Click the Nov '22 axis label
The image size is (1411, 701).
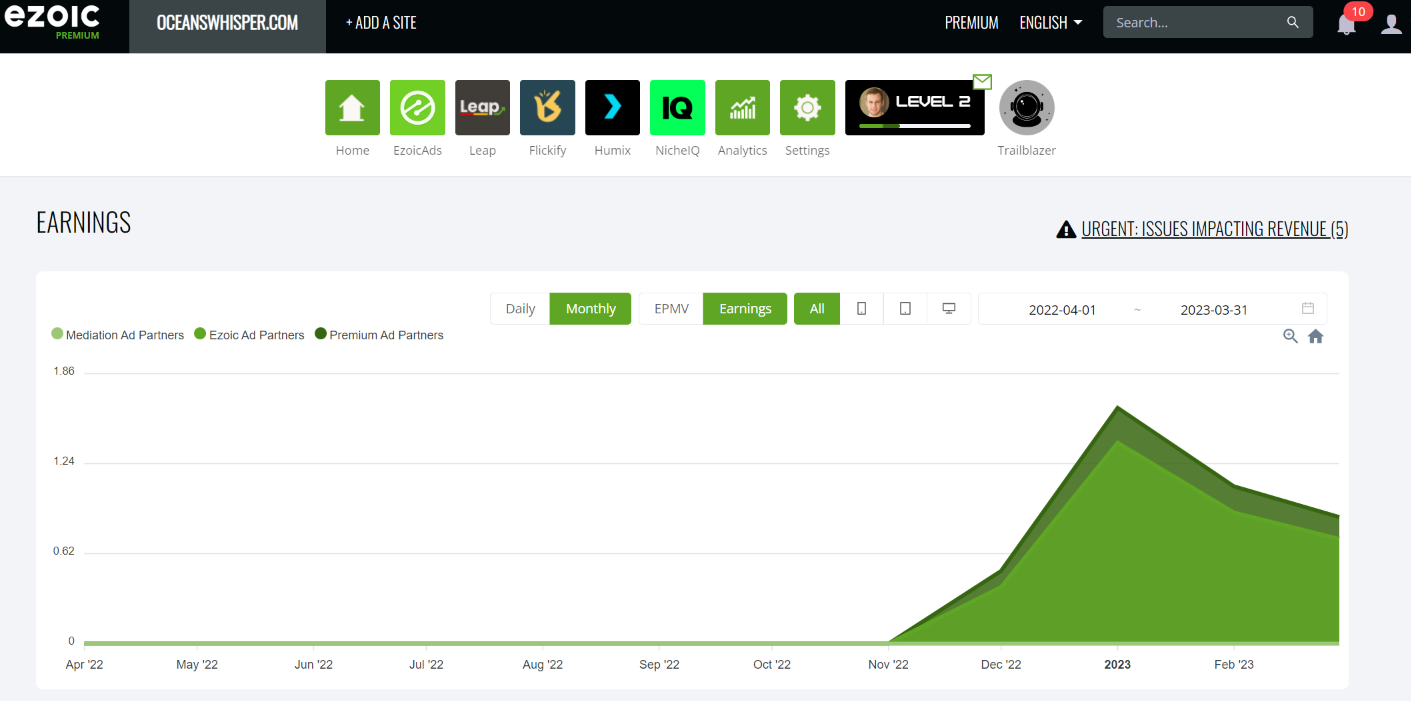888,665
